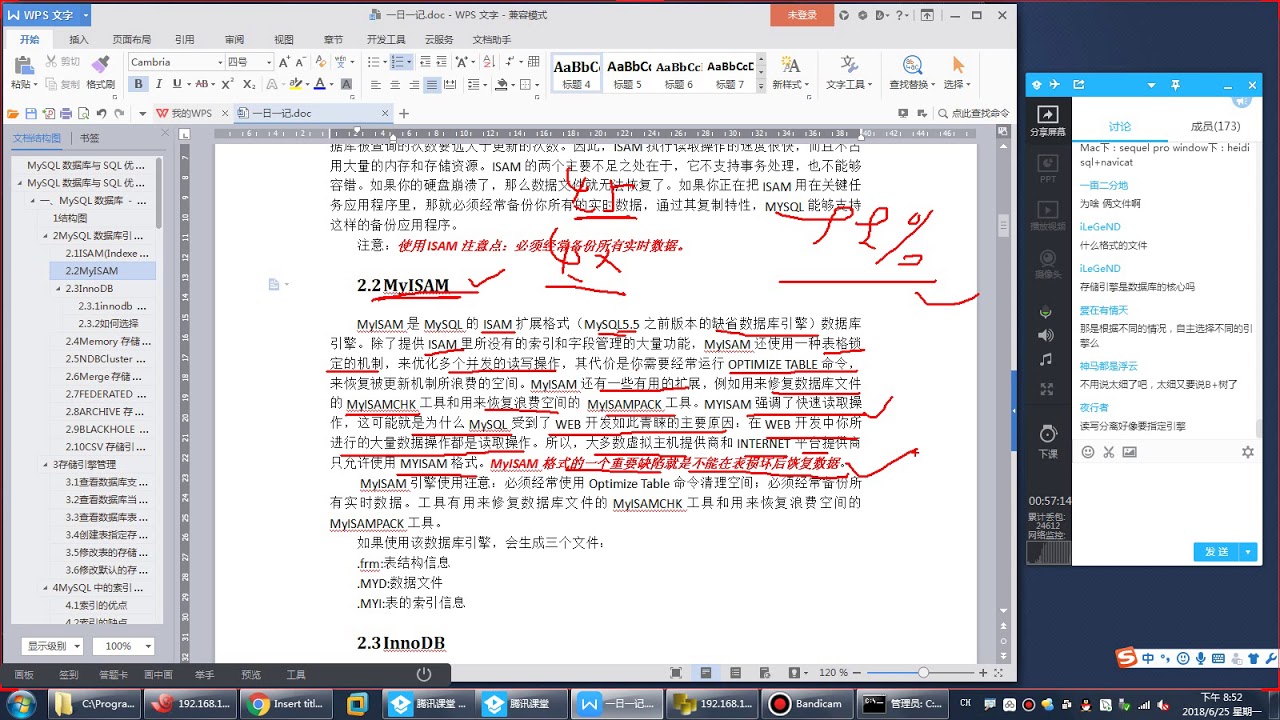Viewport: 1280px width, 720px height.
Task: Click the music note icon
Action: click(x=1046, y=360)
